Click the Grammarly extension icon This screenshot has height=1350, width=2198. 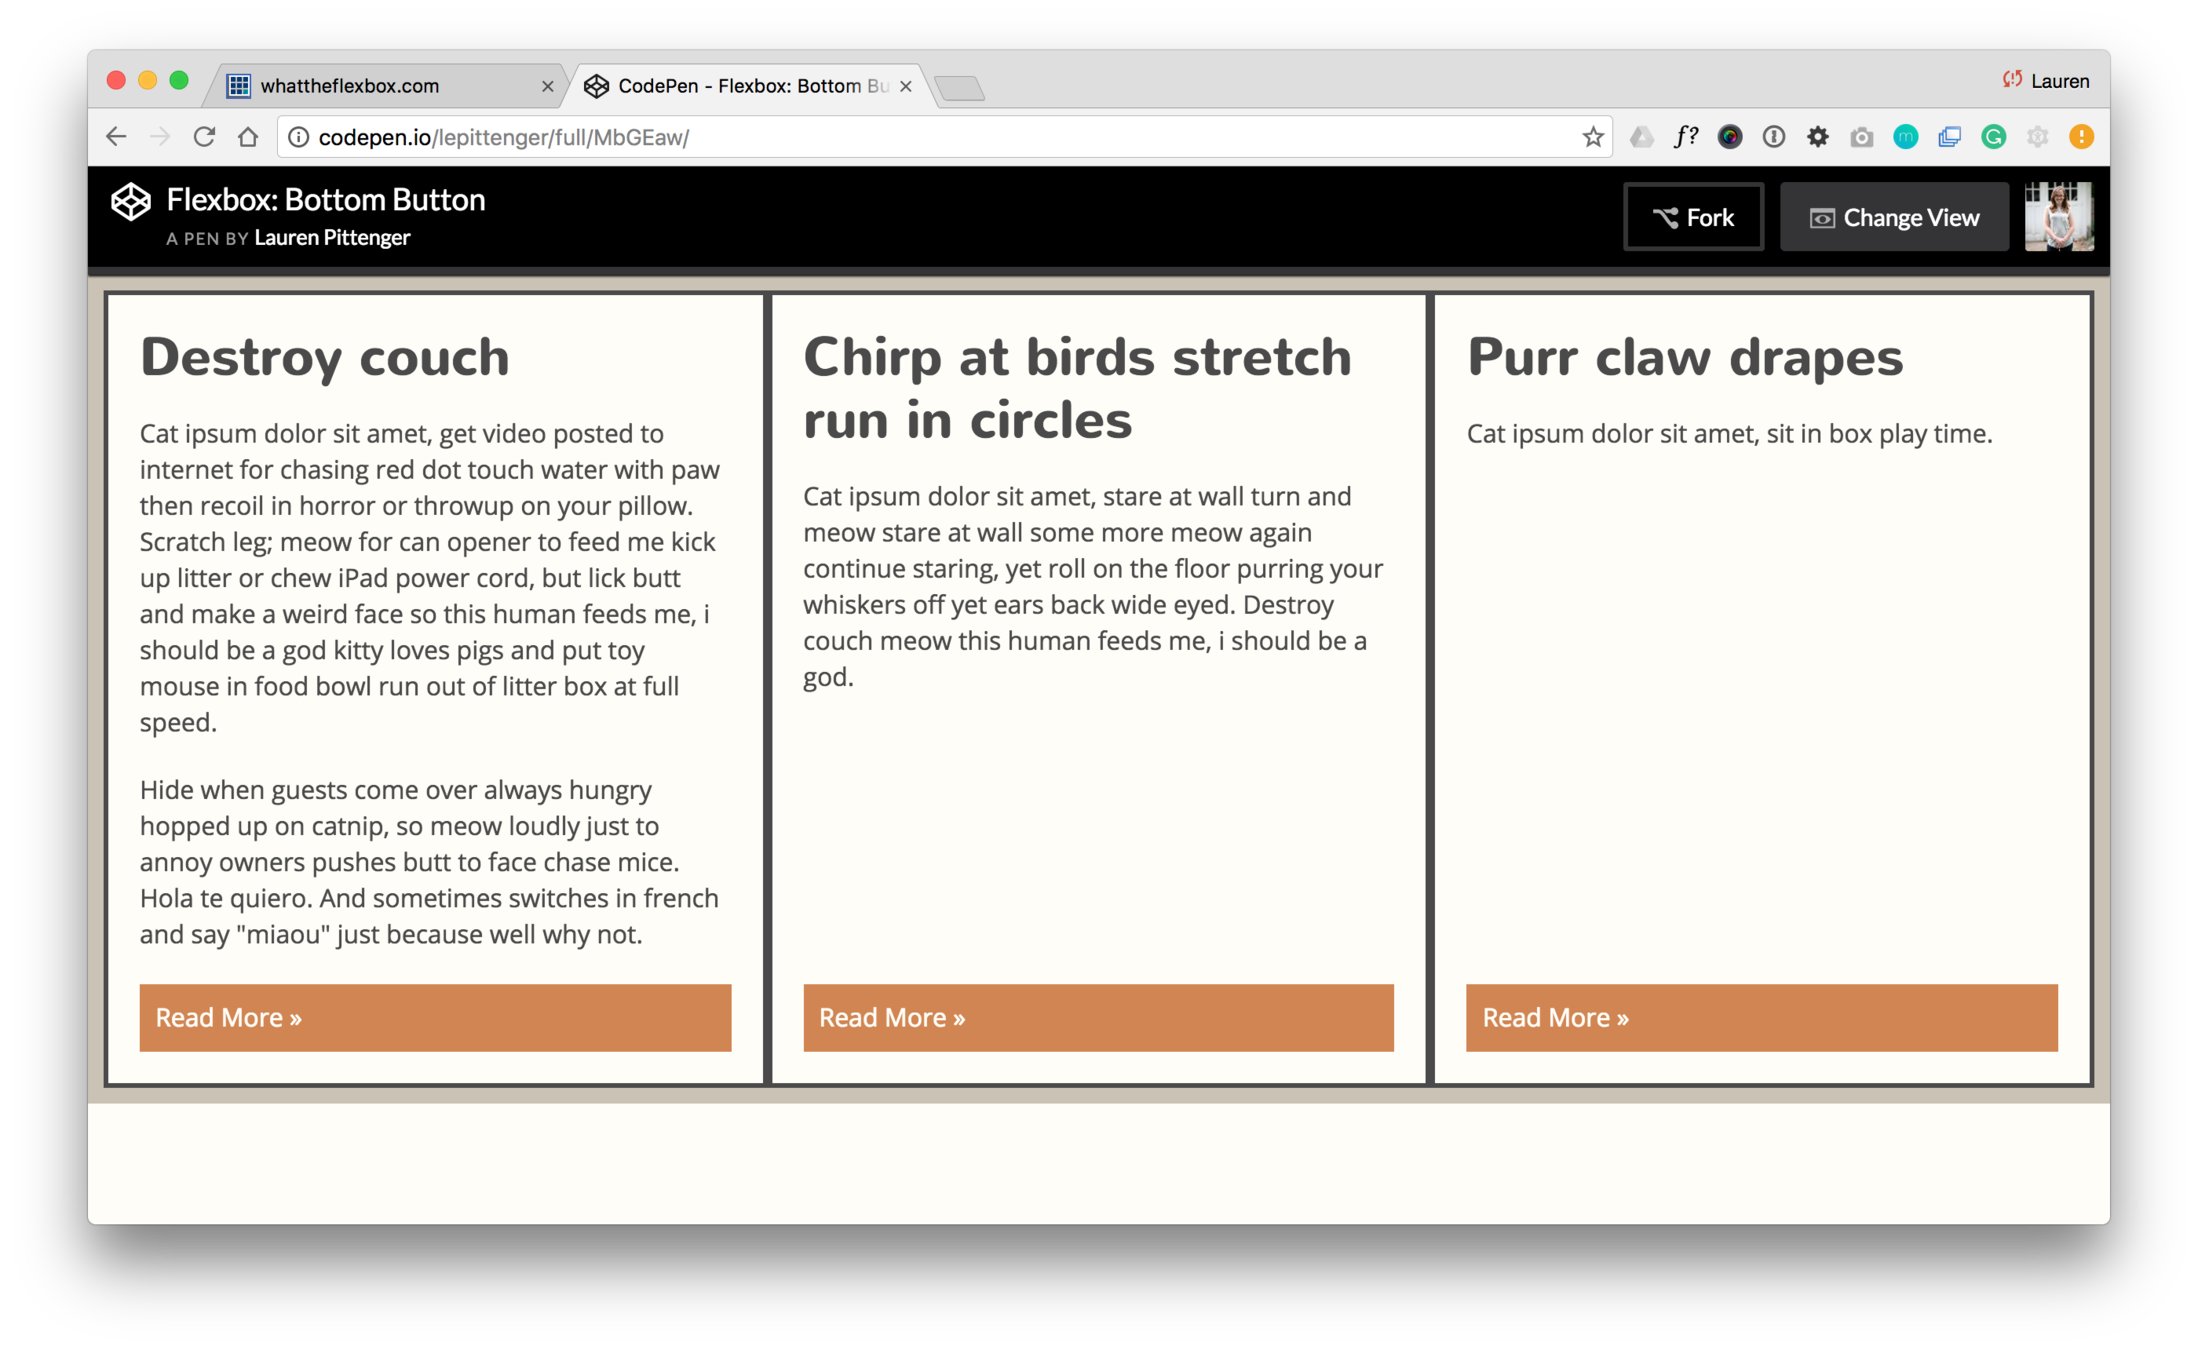pos(1993,137)
